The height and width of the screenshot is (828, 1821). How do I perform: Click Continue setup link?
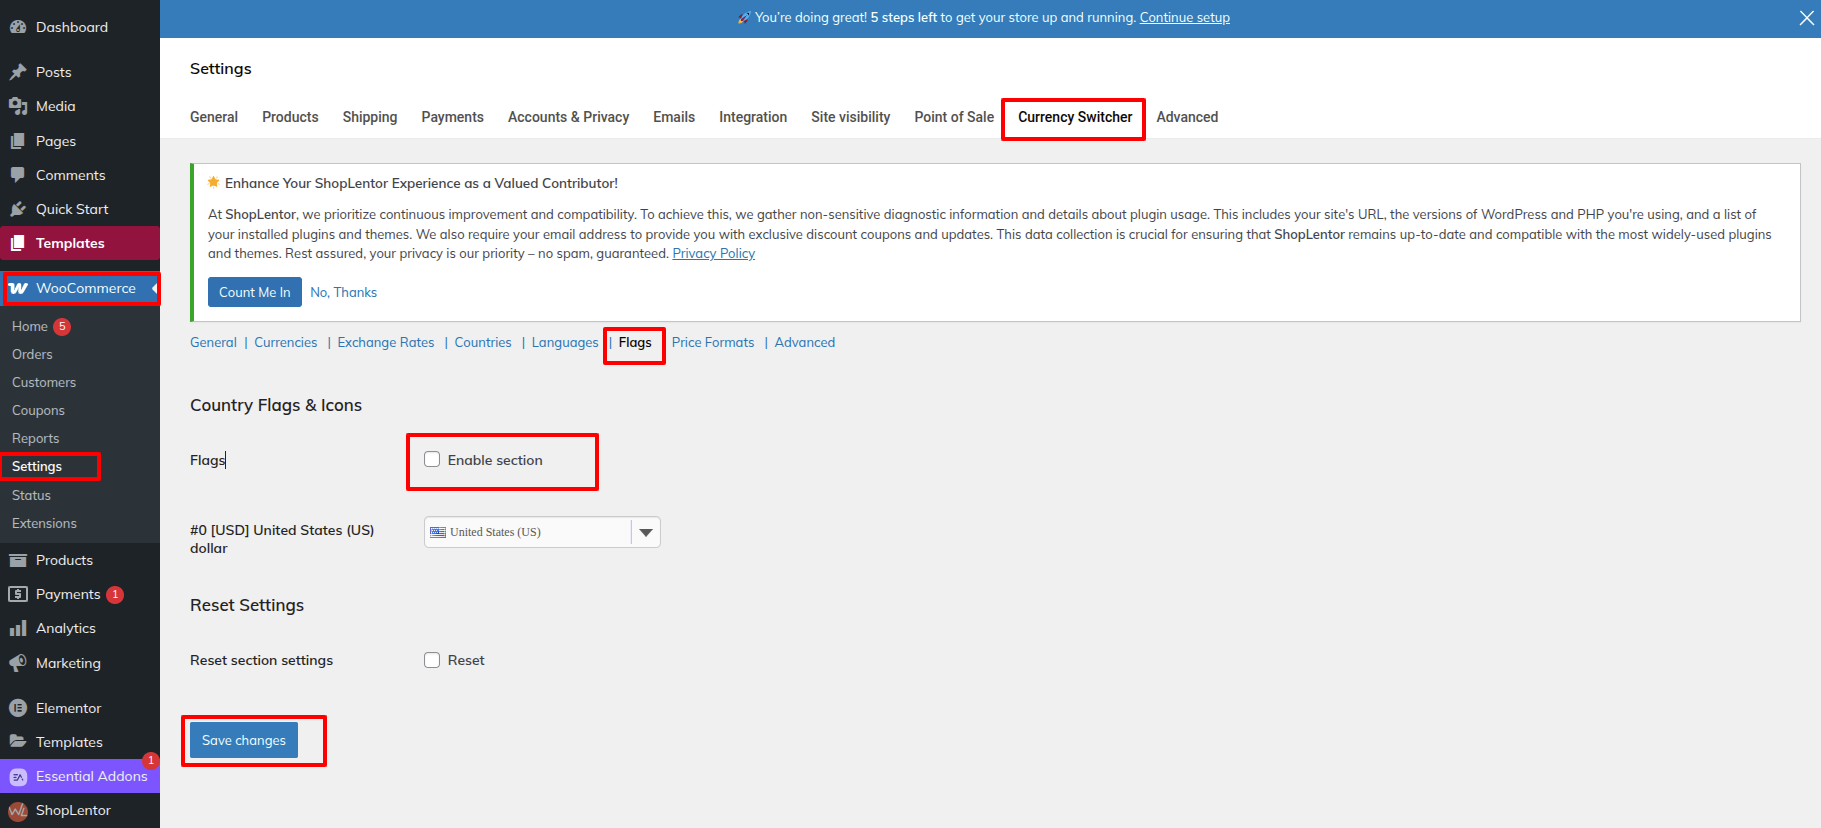coord(1185,17)
